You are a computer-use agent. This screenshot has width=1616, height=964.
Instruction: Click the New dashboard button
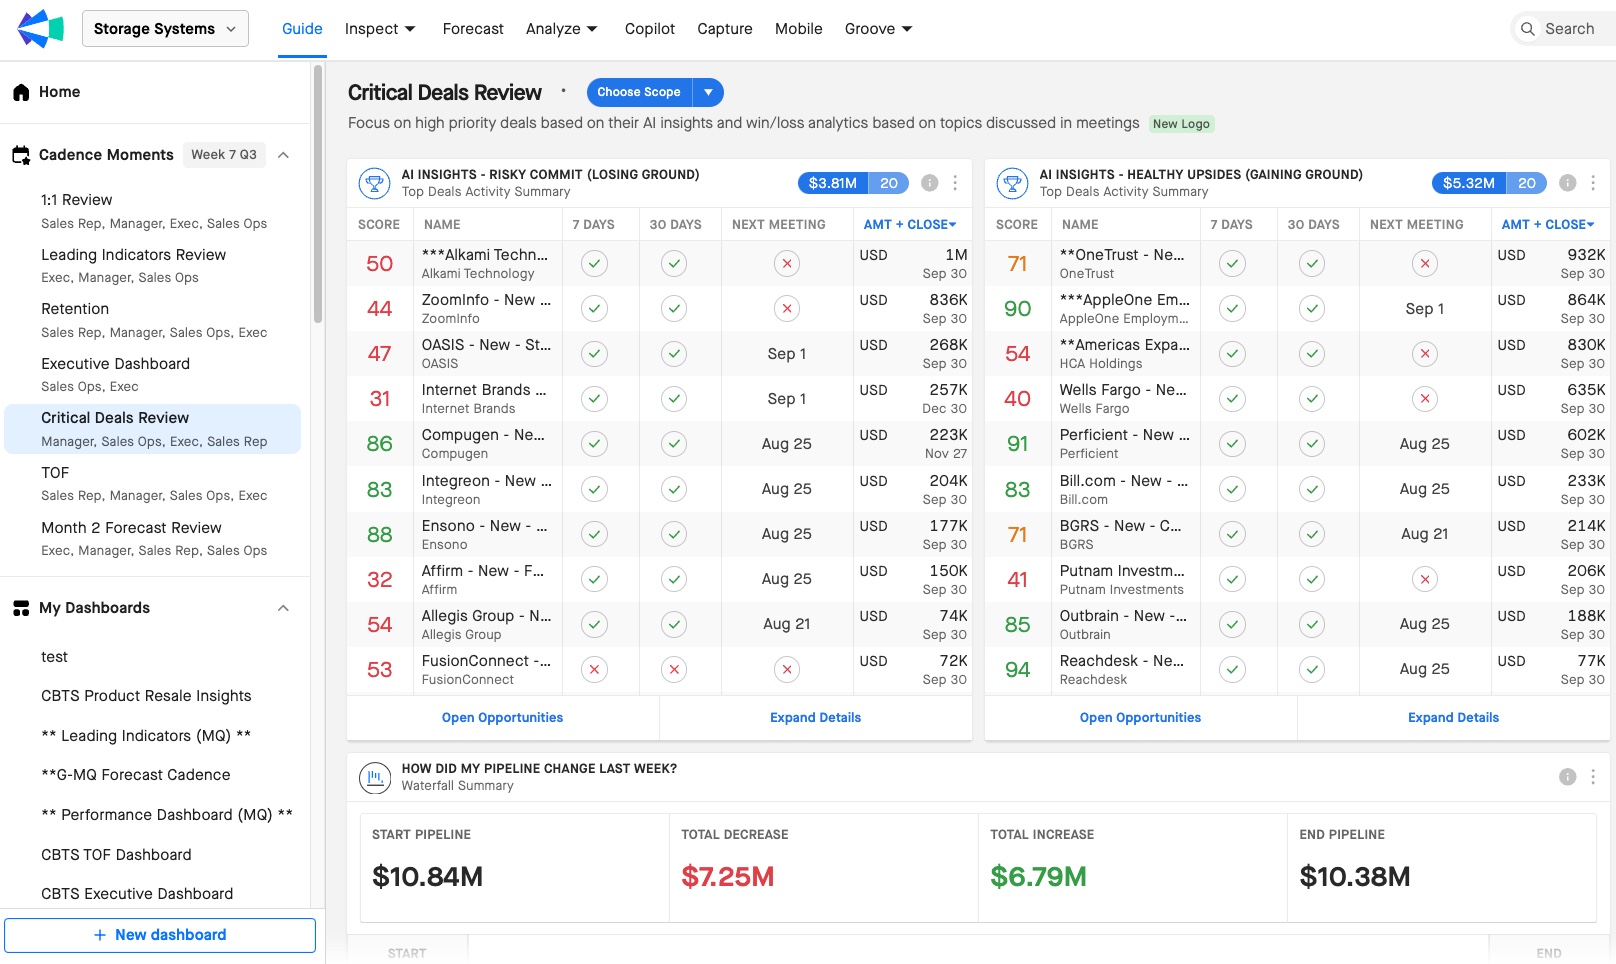tap(160, 935)
